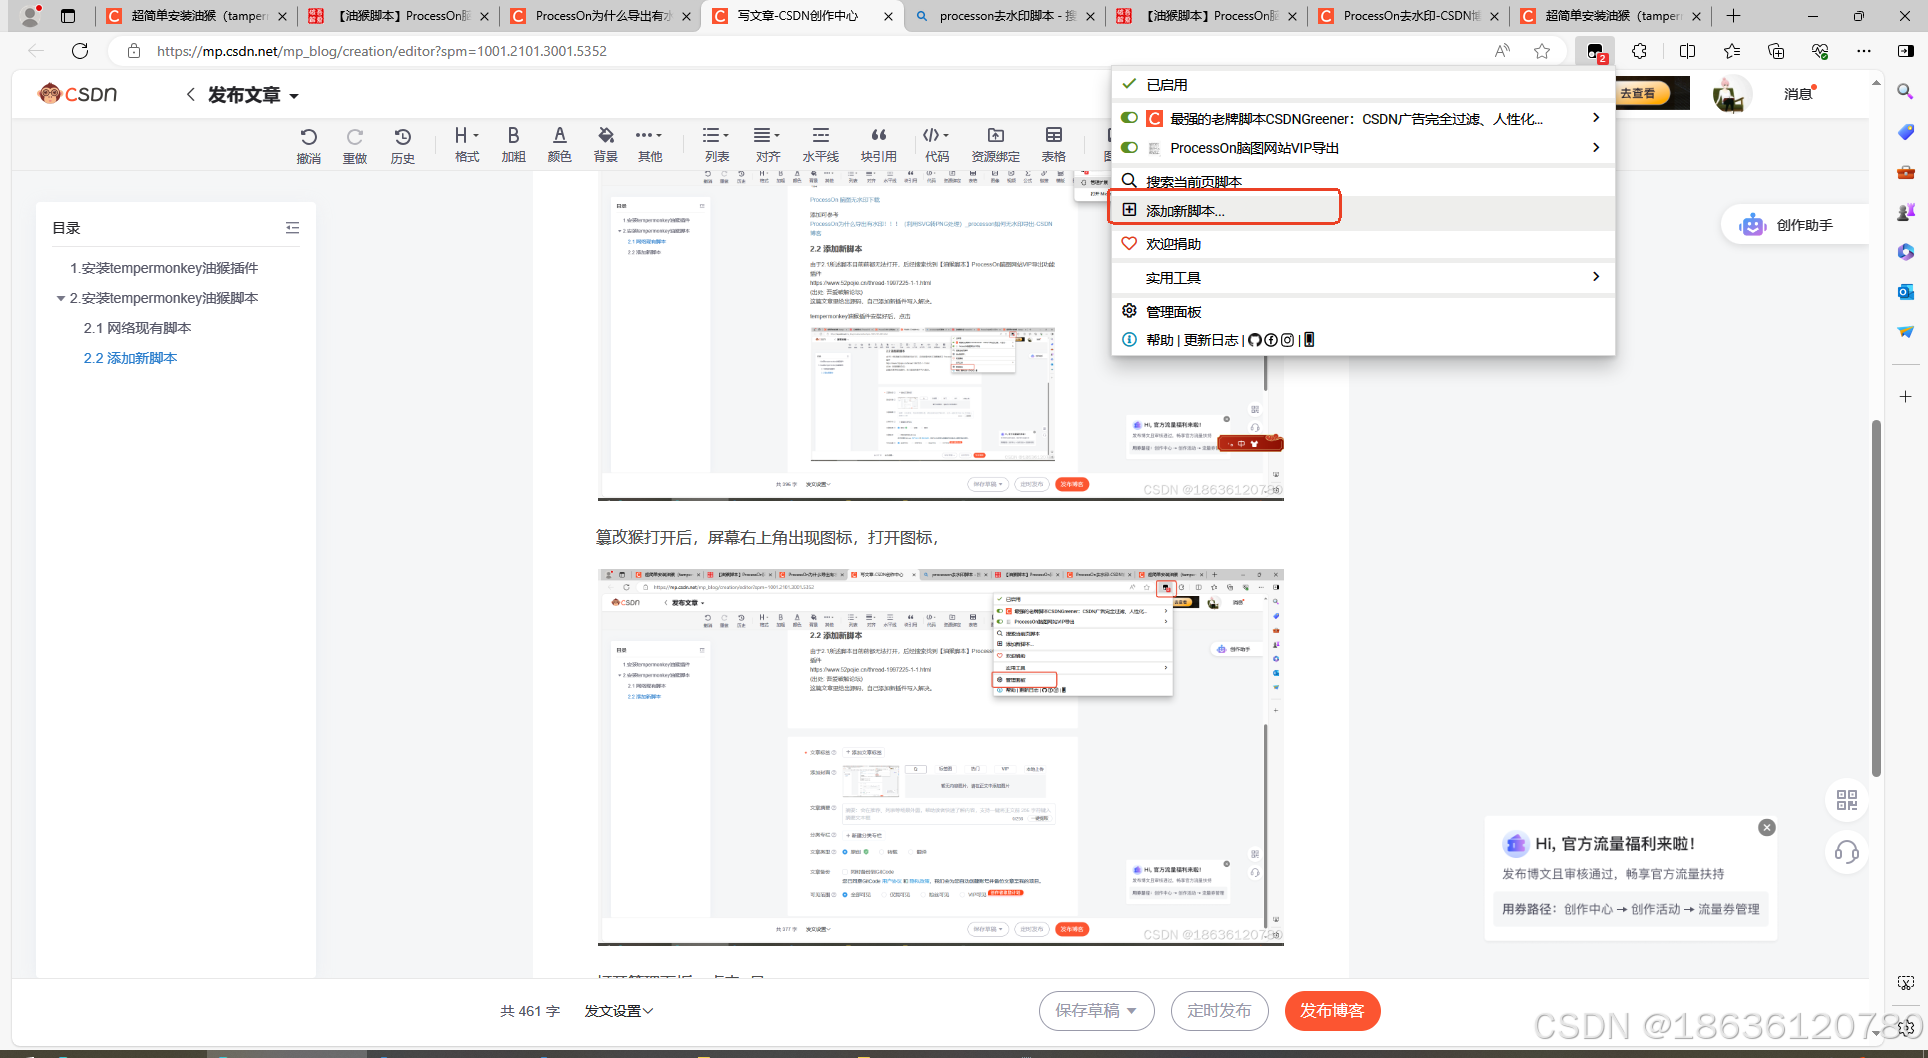1928x1058 pixels.
Task: Click the editor vertical scrollbar
Action: pos(1876,598)
